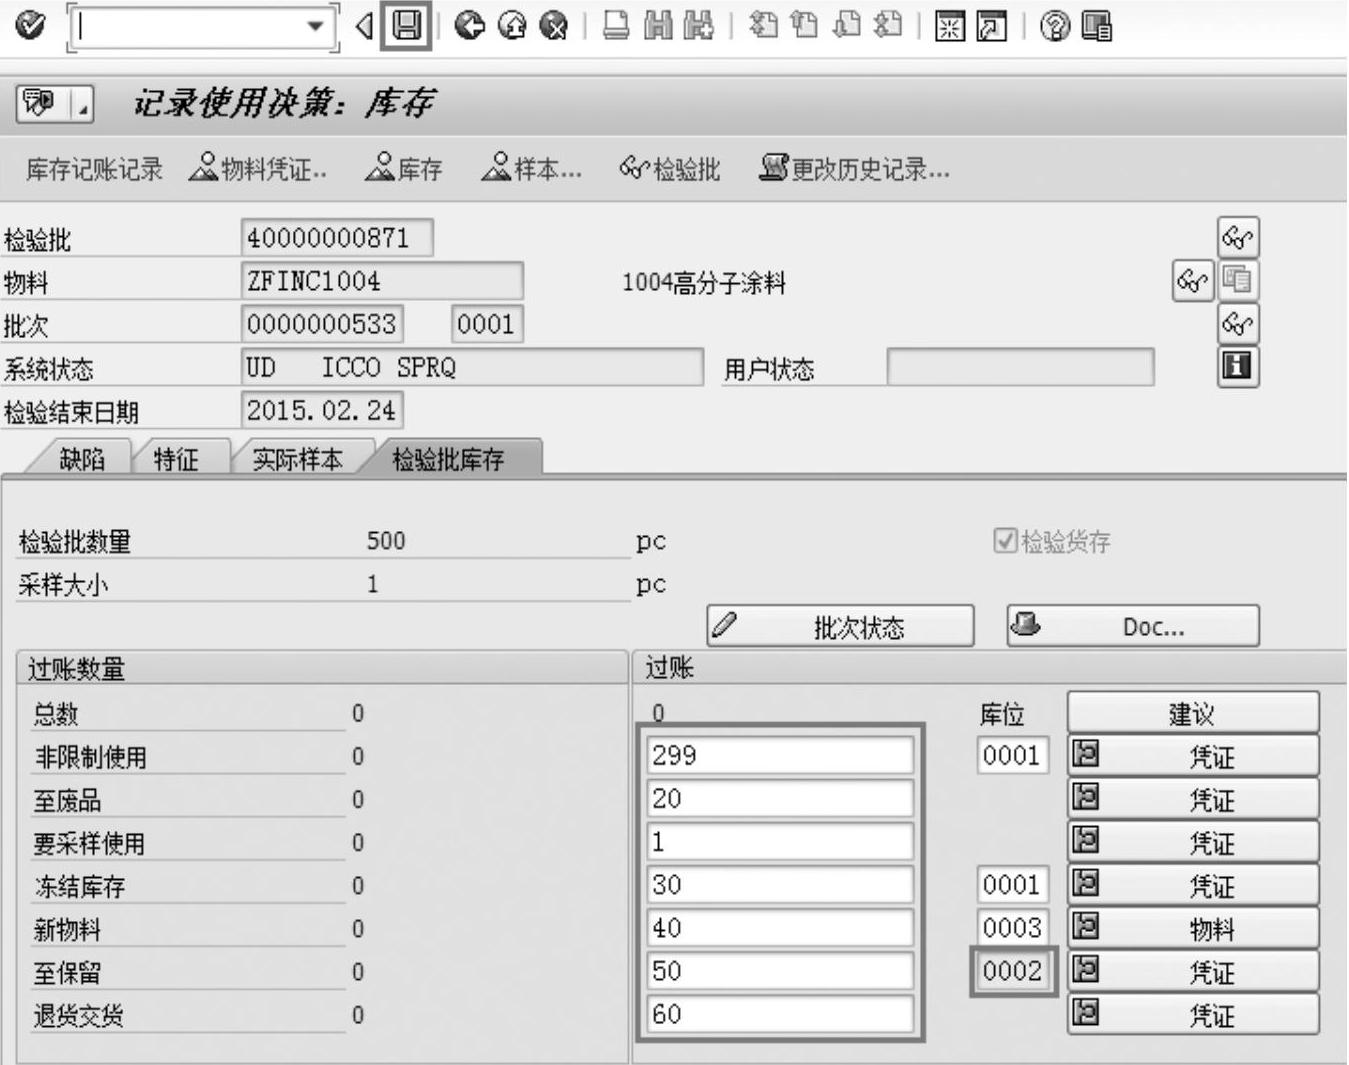This screenshot has height=1065, width=1349.
Task: Click the 物料凭证 toolbar button
Action: [258, 169]
